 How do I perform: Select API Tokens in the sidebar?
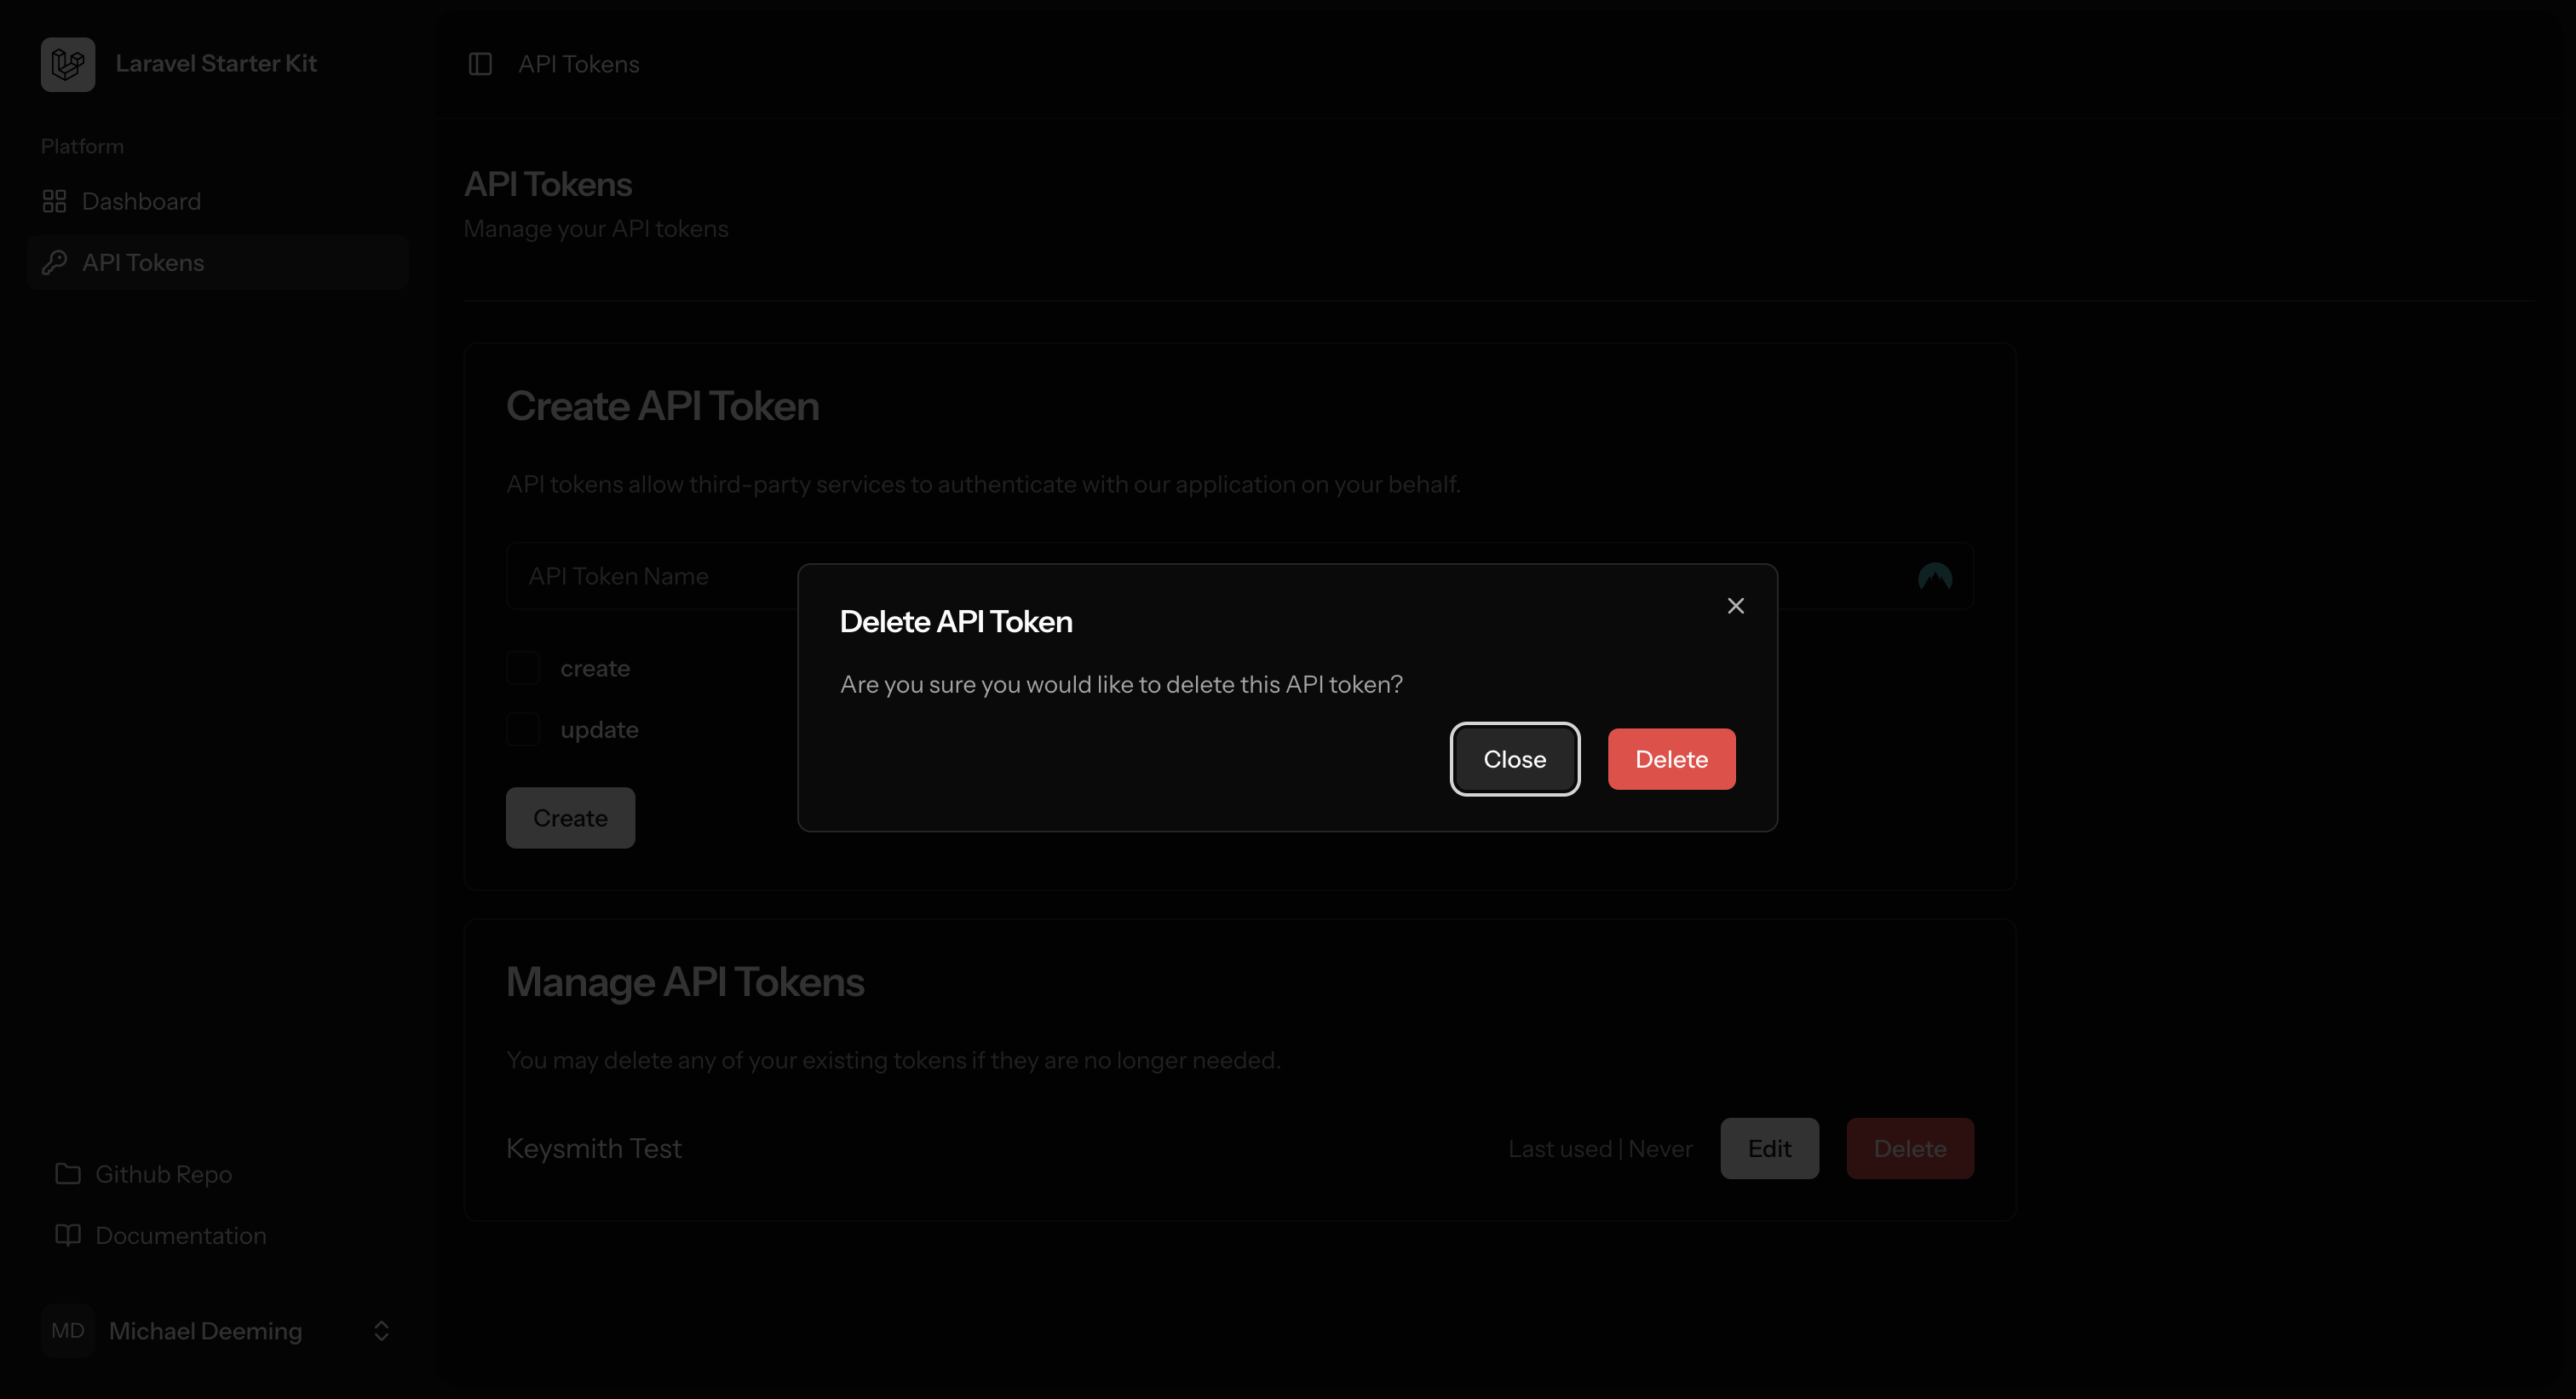(143, 262)
